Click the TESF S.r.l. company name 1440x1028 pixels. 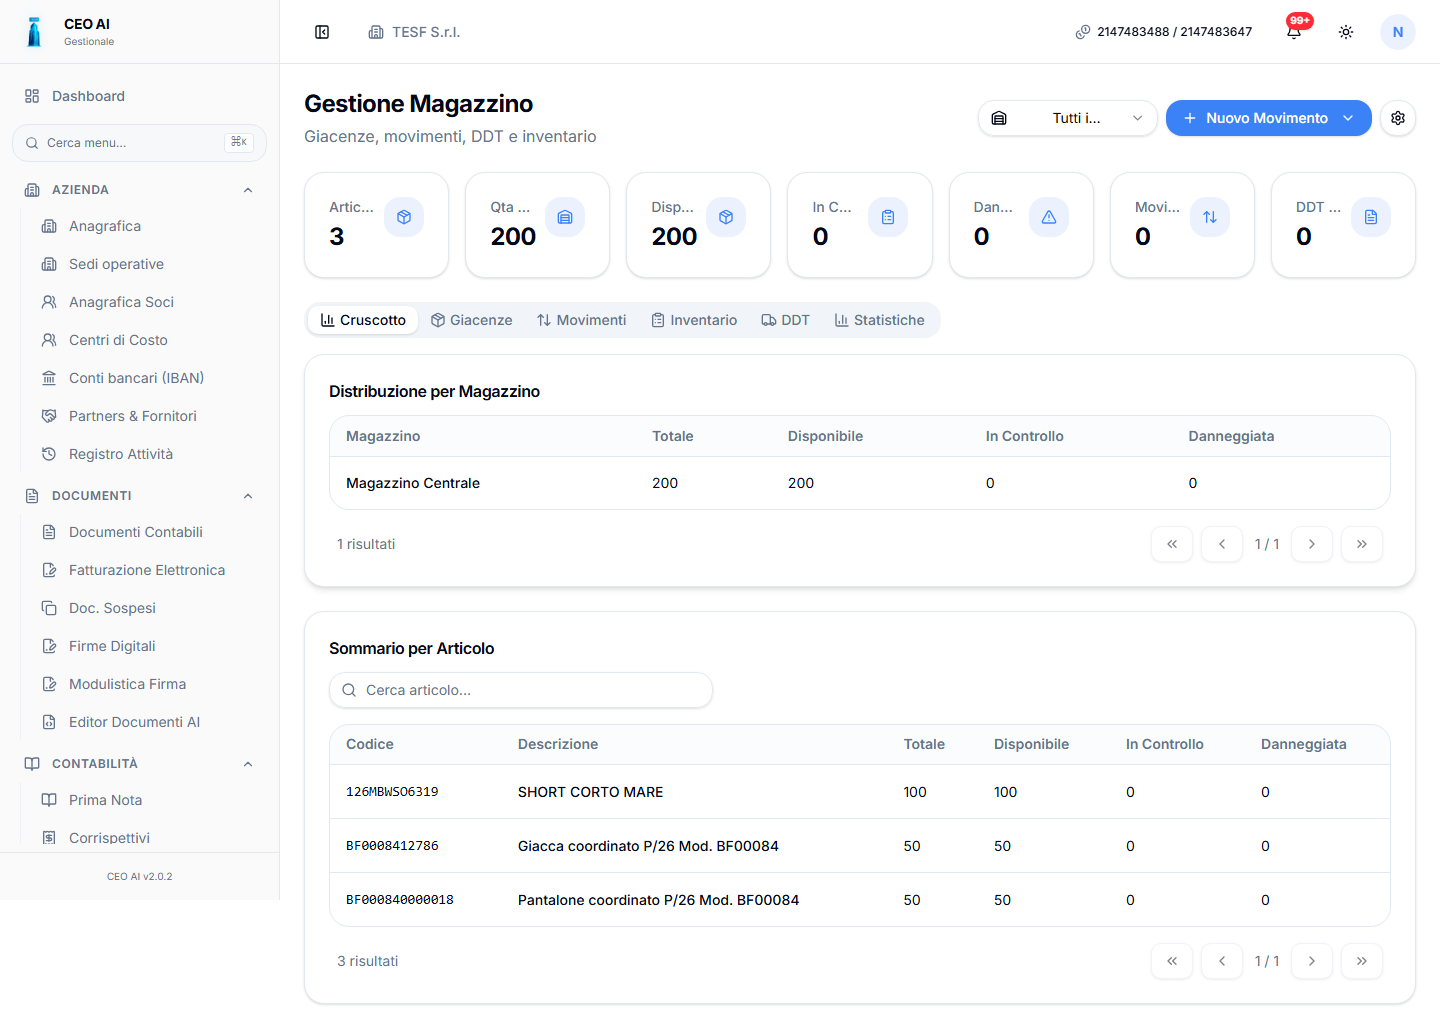426,32
